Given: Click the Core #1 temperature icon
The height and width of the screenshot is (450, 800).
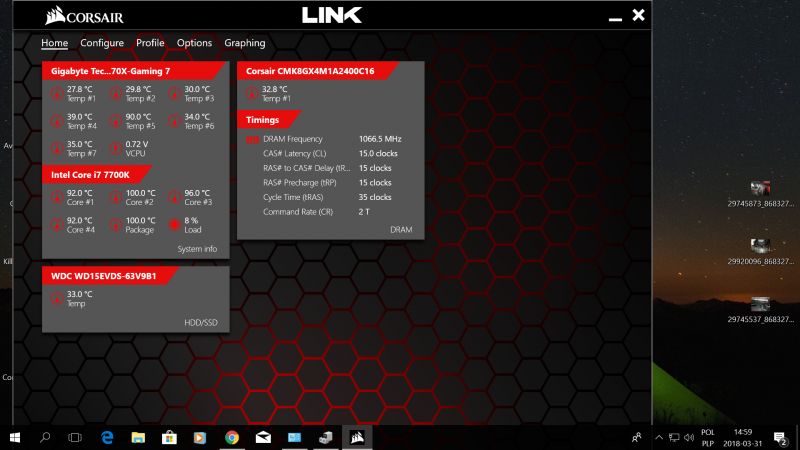Looking at the screenshot, I should click(57, 197).
